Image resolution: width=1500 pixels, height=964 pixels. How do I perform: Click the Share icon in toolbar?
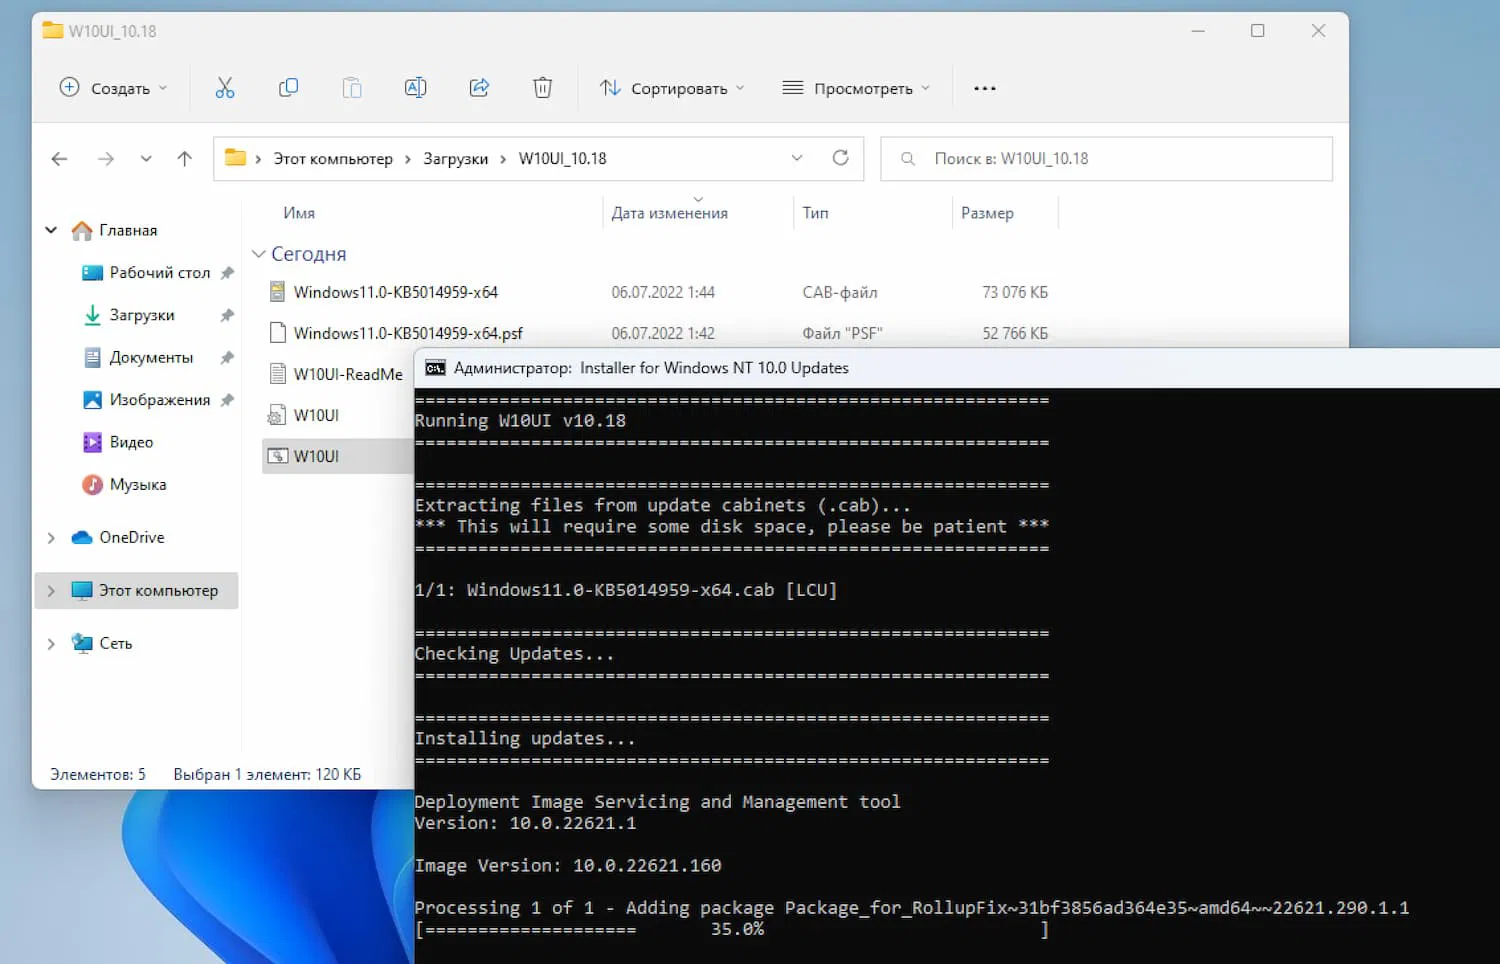pyautogui.click(x=479, y=88)
